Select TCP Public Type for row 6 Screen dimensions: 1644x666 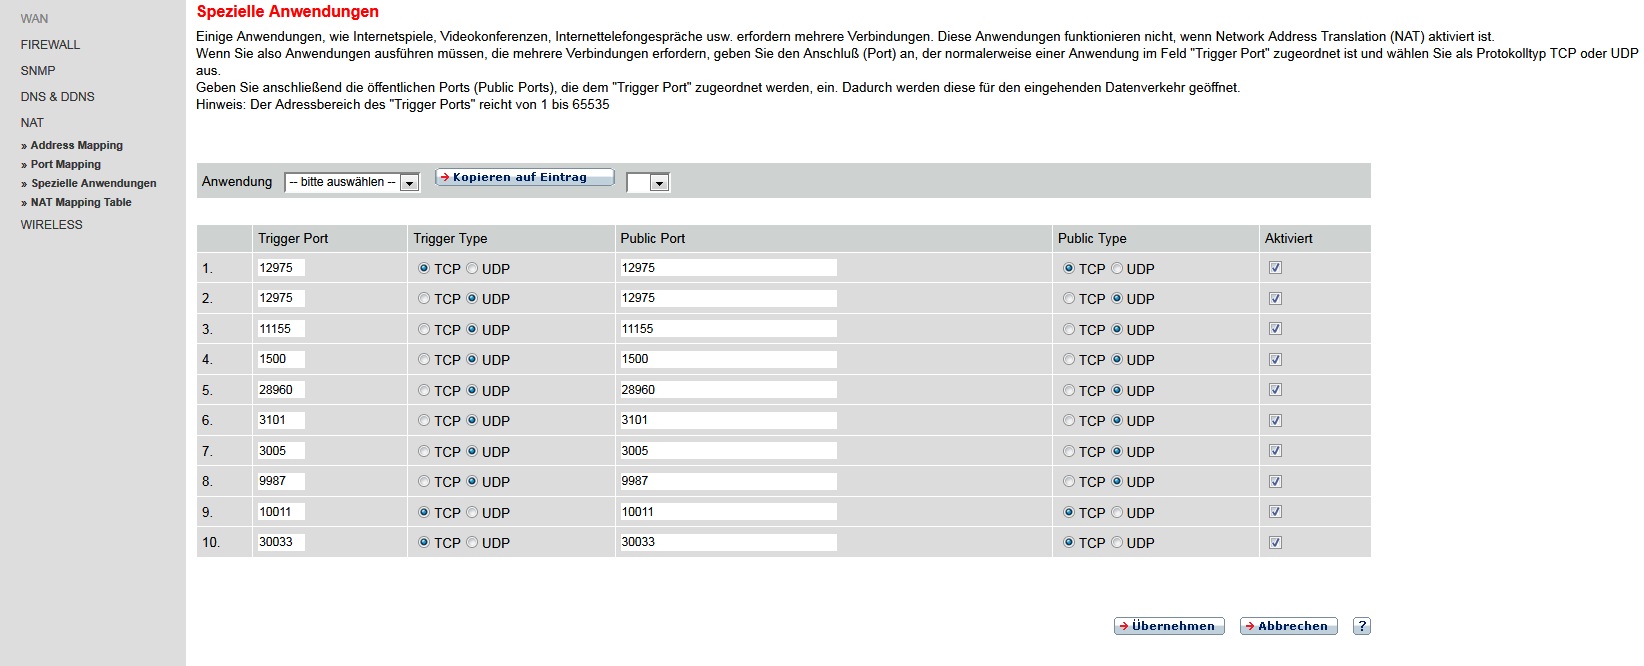1069,420
